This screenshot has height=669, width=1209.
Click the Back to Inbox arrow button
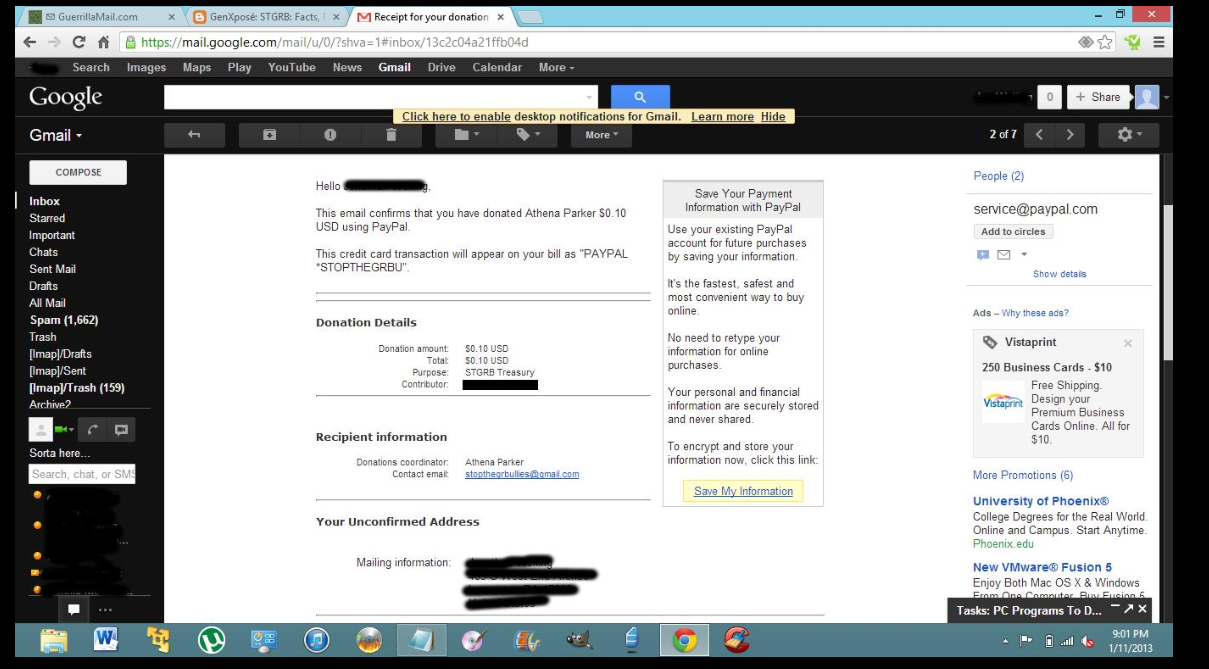(193, 135)
